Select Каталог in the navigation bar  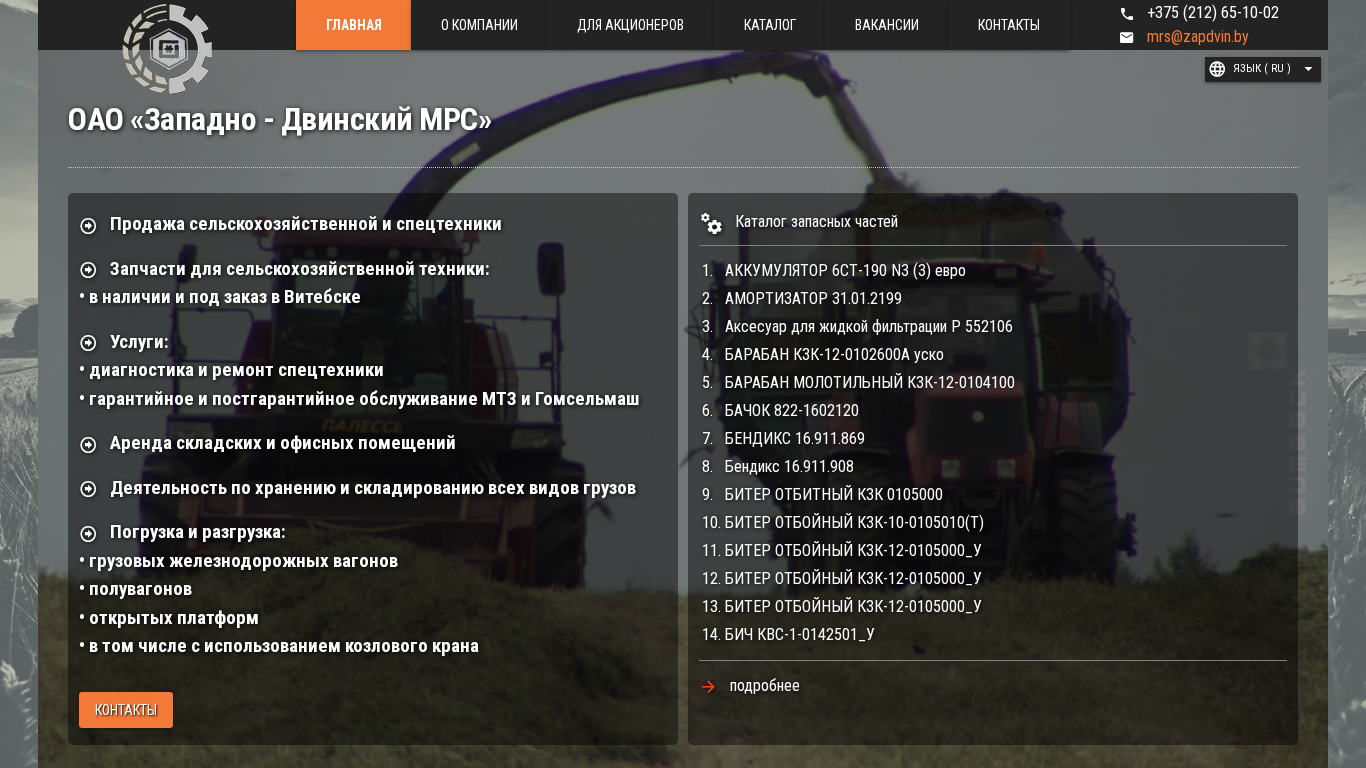(769, 25)
